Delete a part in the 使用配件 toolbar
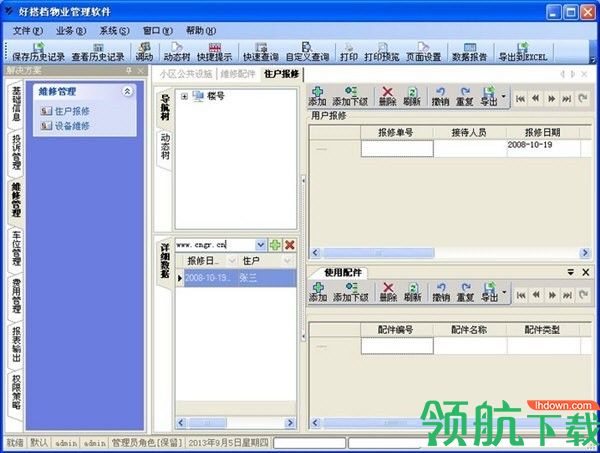Image resolution: width=600 pixels, height=453 pixels. [x=388, y=292]
